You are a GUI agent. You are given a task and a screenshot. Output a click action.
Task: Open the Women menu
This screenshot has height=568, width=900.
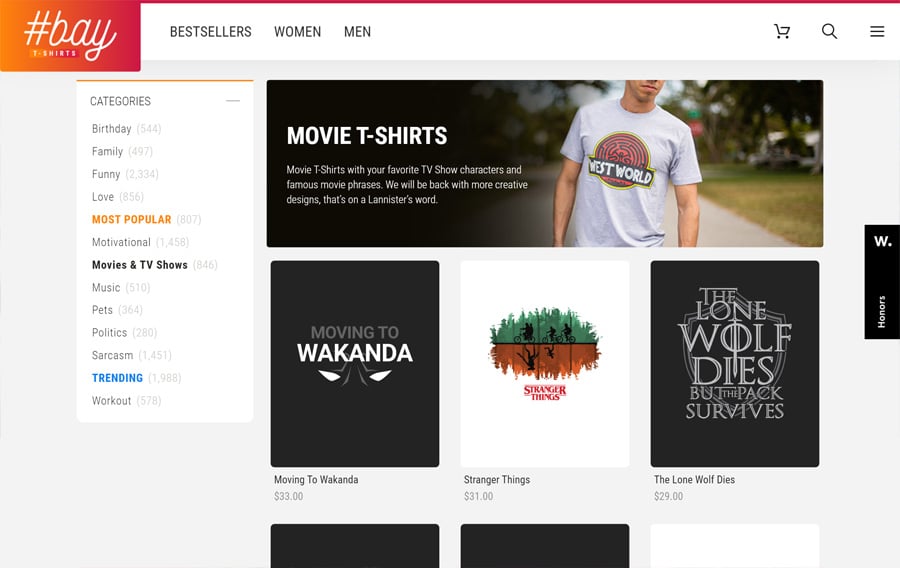click(297, 32)
